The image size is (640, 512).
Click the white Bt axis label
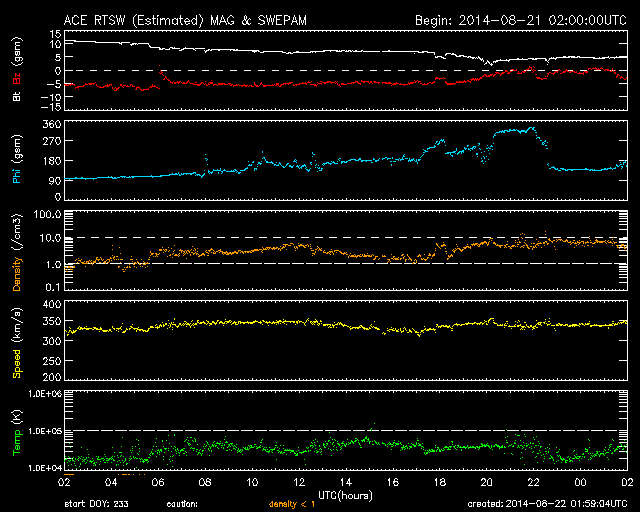pyautogui.click(x=17, y=96)
